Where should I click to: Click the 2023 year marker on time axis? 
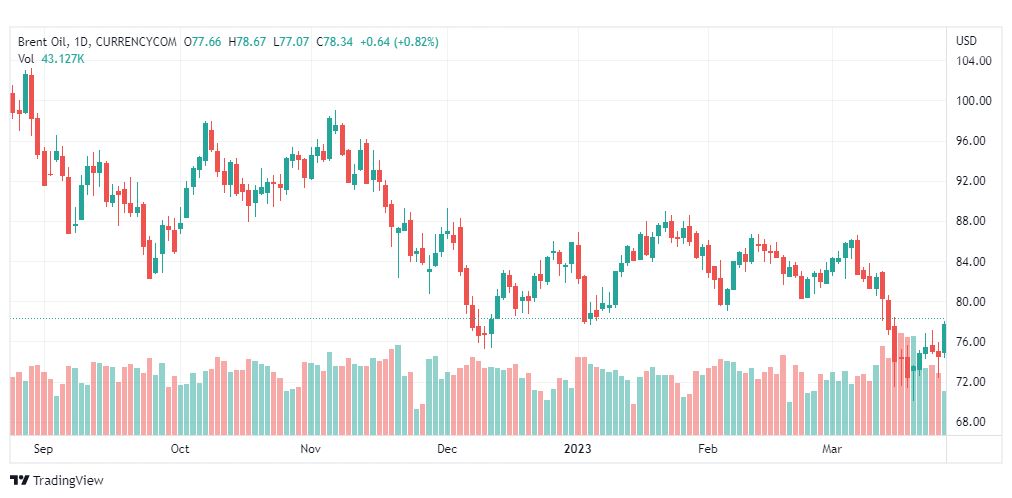pyautogui.click(x=578, y=449)
